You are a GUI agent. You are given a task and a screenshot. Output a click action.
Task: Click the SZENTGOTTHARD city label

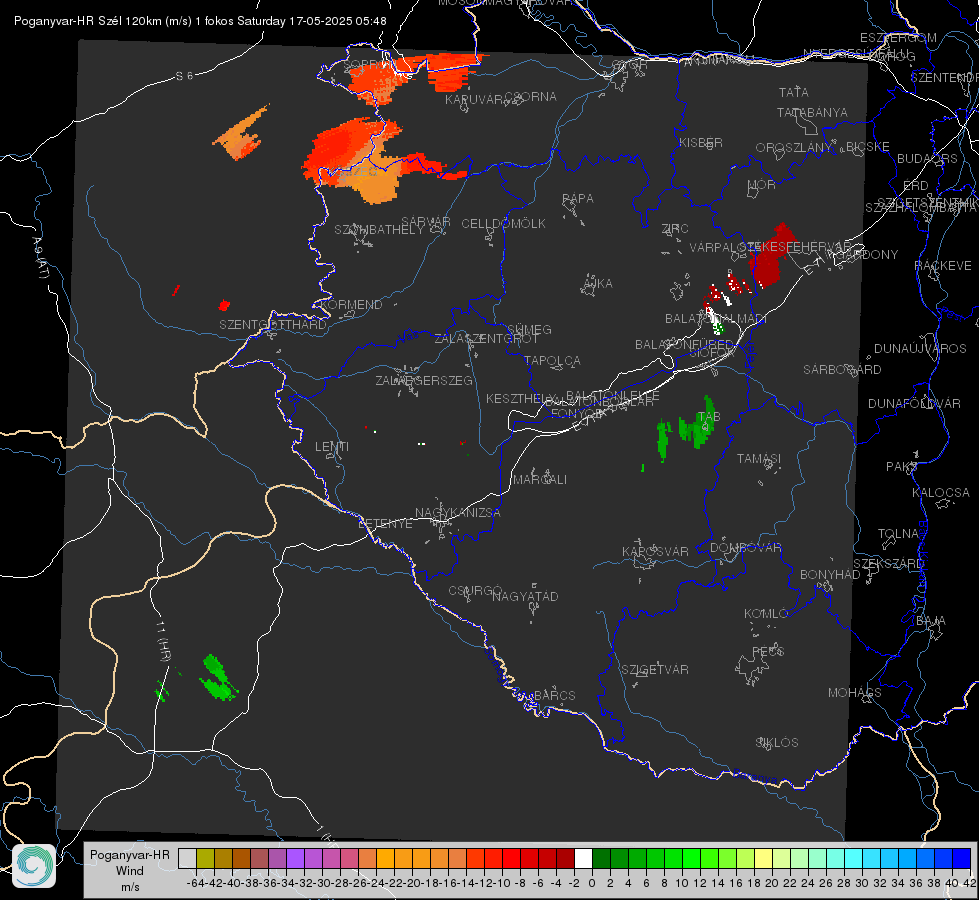tap(273, 325)
